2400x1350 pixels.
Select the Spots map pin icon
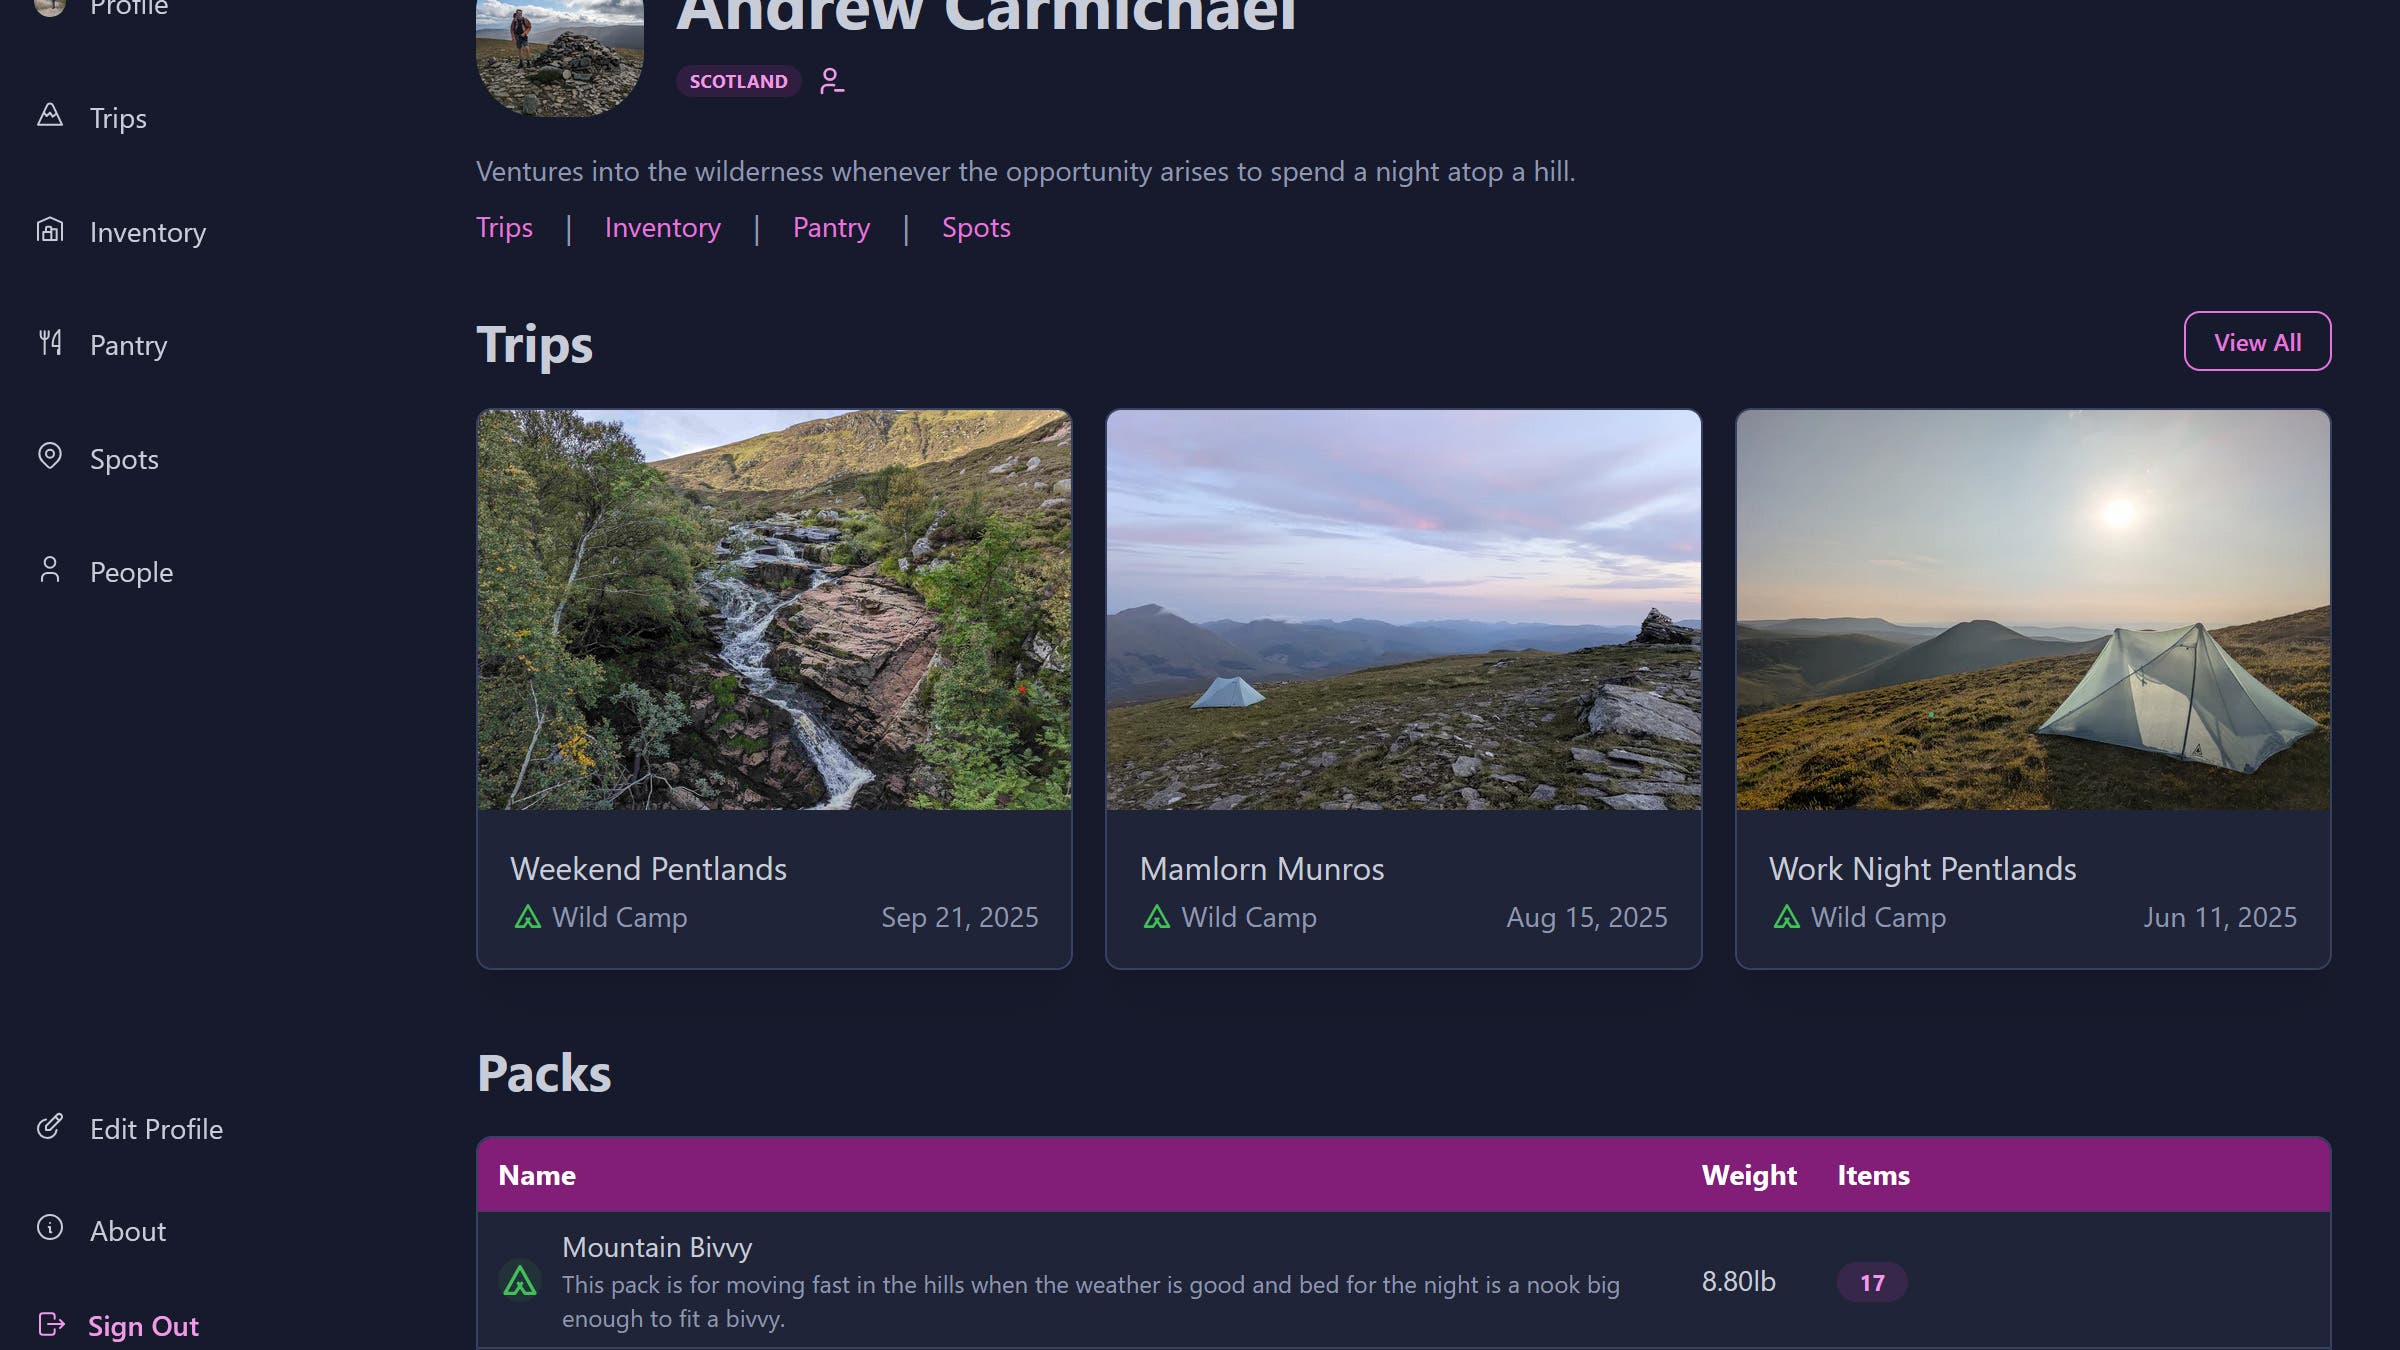click(x=49, y=456)
